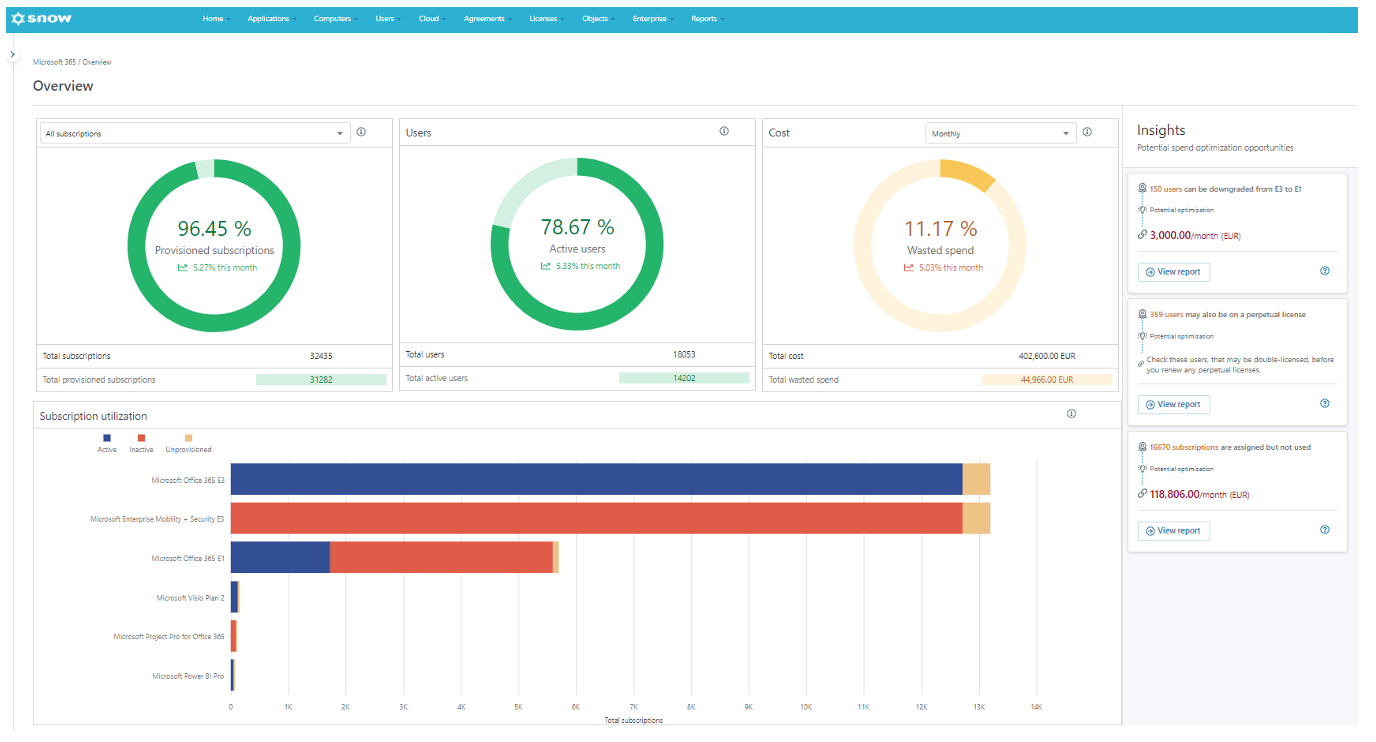Click the Total provisioned subscriptions value 31282
This screenshot has height=742, width=1376.
click(x=321, y=380)
